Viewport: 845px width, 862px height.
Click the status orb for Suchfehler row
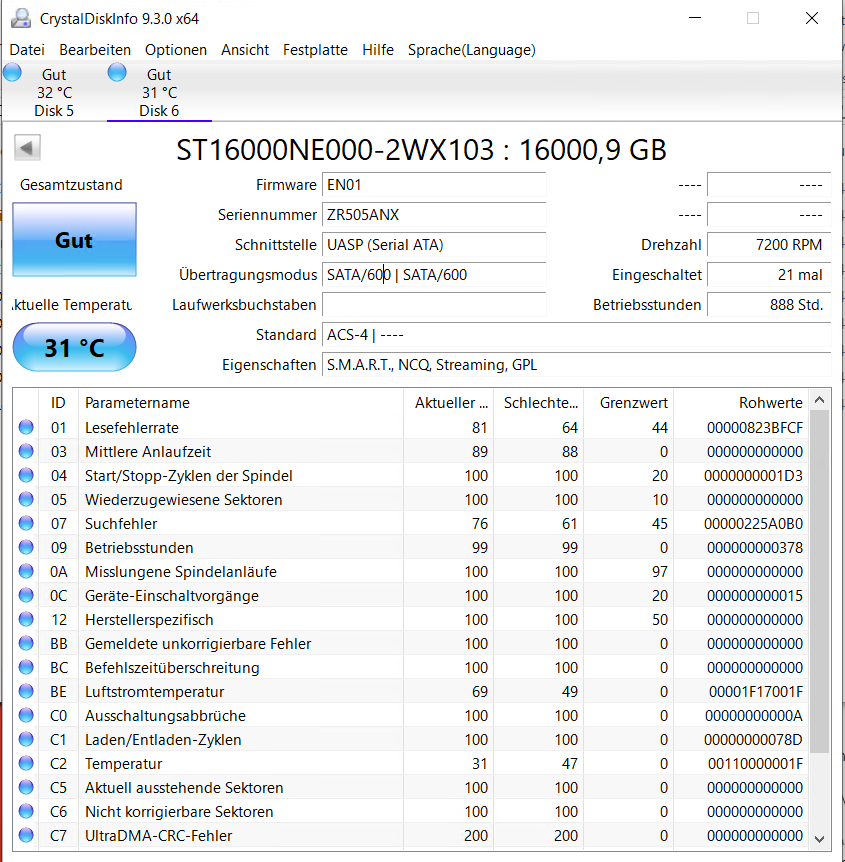click(26, 523)
